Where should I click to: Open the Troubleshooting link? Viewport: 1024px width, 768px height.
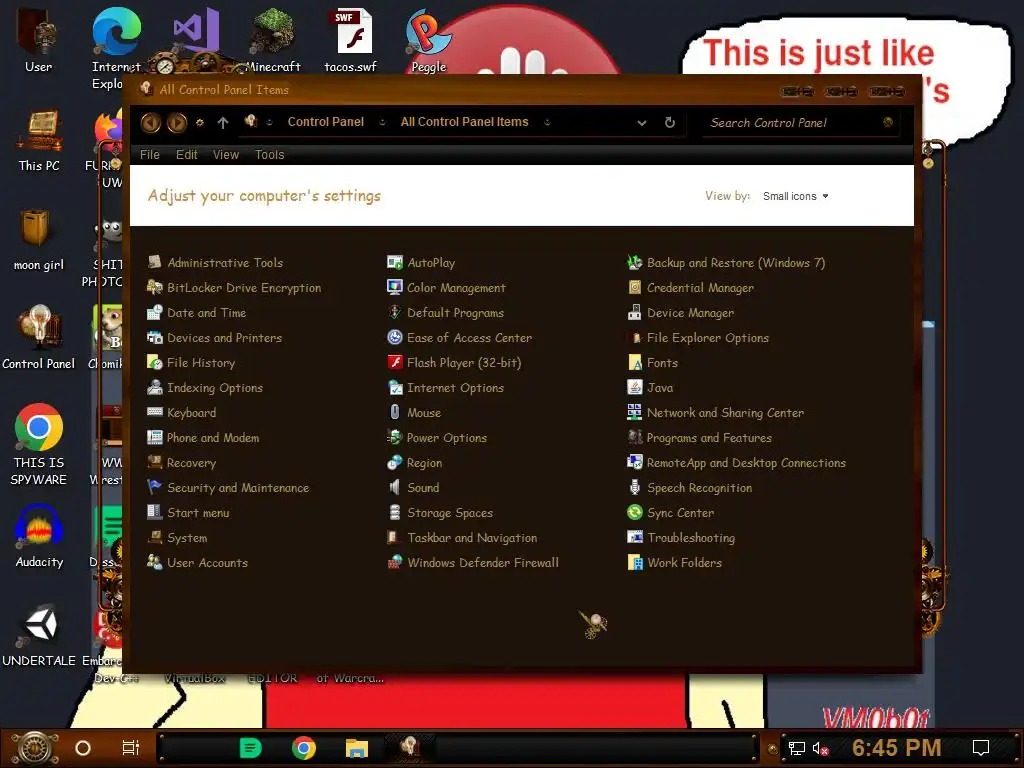pos(691,537)
